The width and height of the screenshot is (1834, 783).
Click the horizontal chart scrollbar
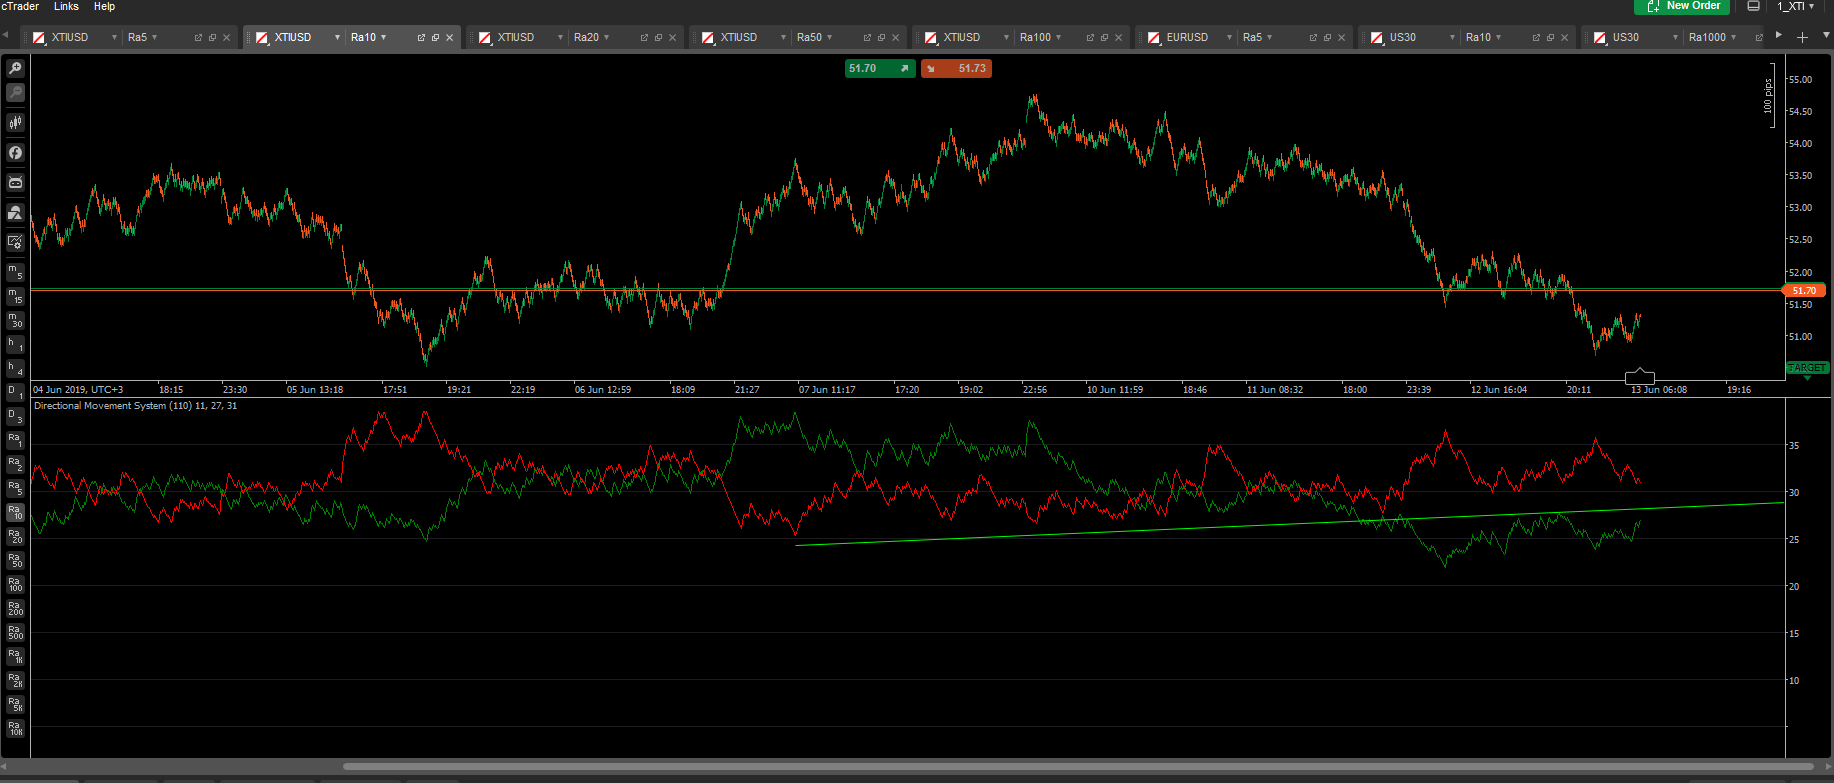1078,767
